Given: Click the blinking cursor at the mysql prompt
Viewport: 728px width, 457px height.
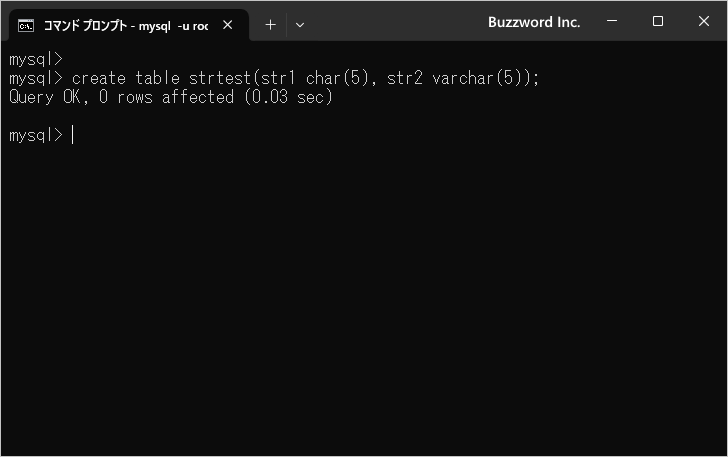Looking at the screenshot, I should point(73,135).
